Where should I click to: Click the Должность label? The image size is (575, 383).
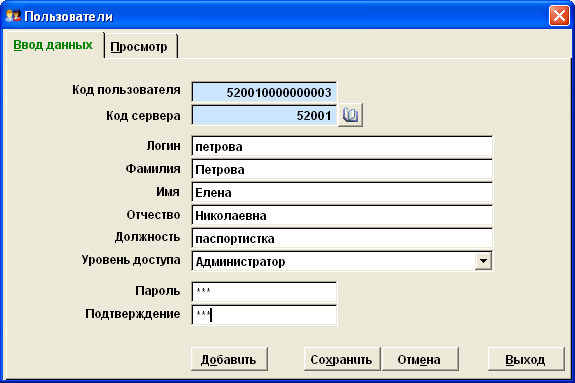147,237
